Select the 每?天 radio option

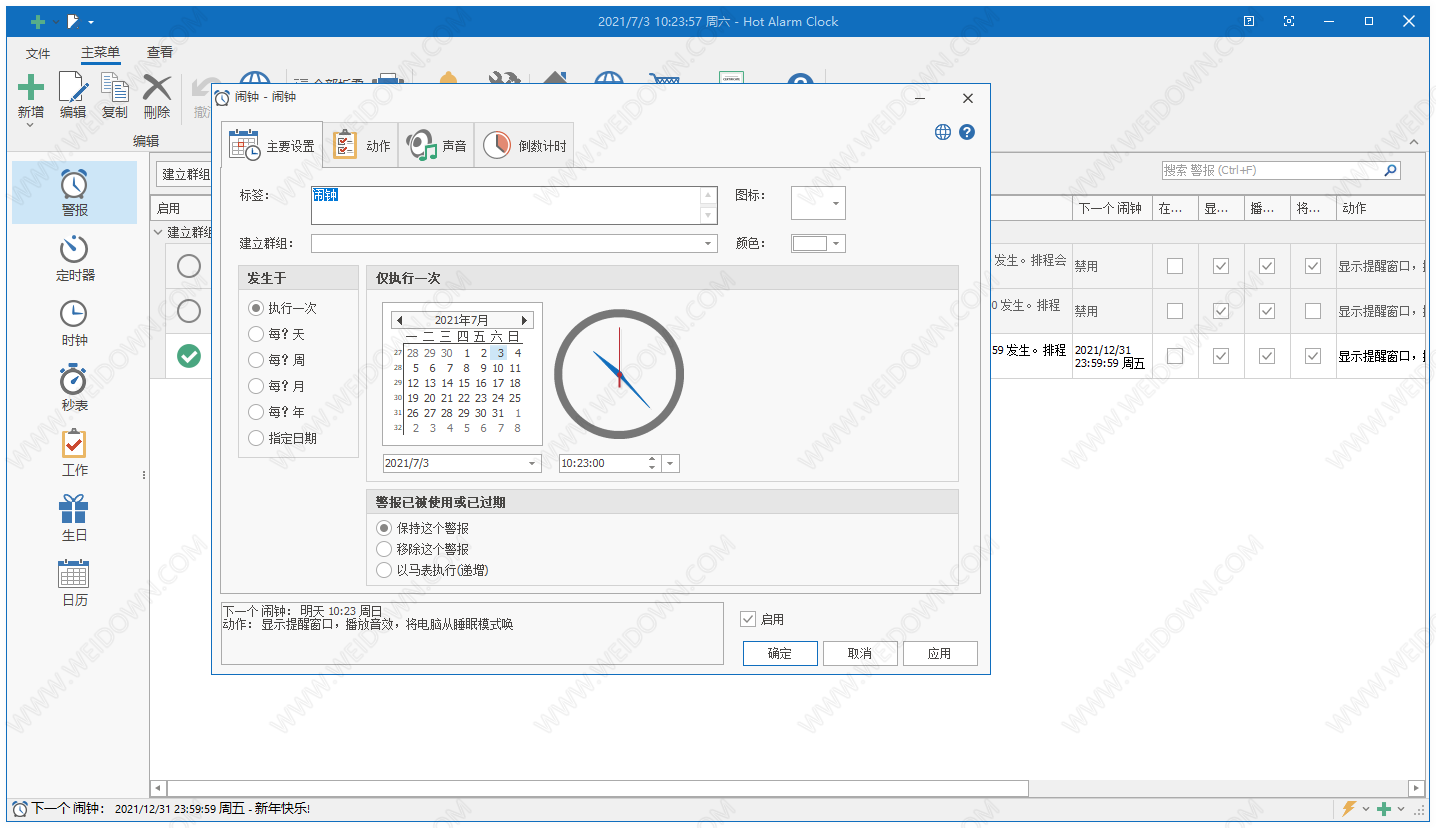[276, 334]
